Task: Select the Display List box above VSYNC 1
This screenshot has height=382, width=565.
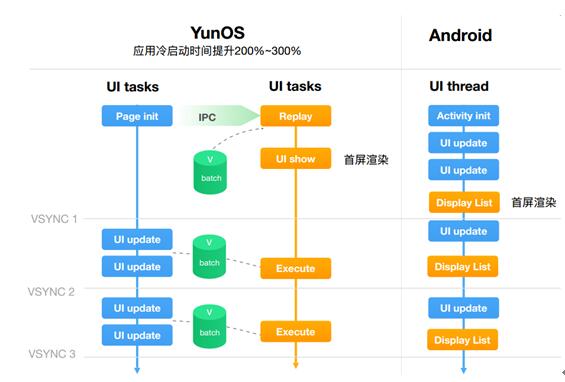Action: (x=464, y=202)
